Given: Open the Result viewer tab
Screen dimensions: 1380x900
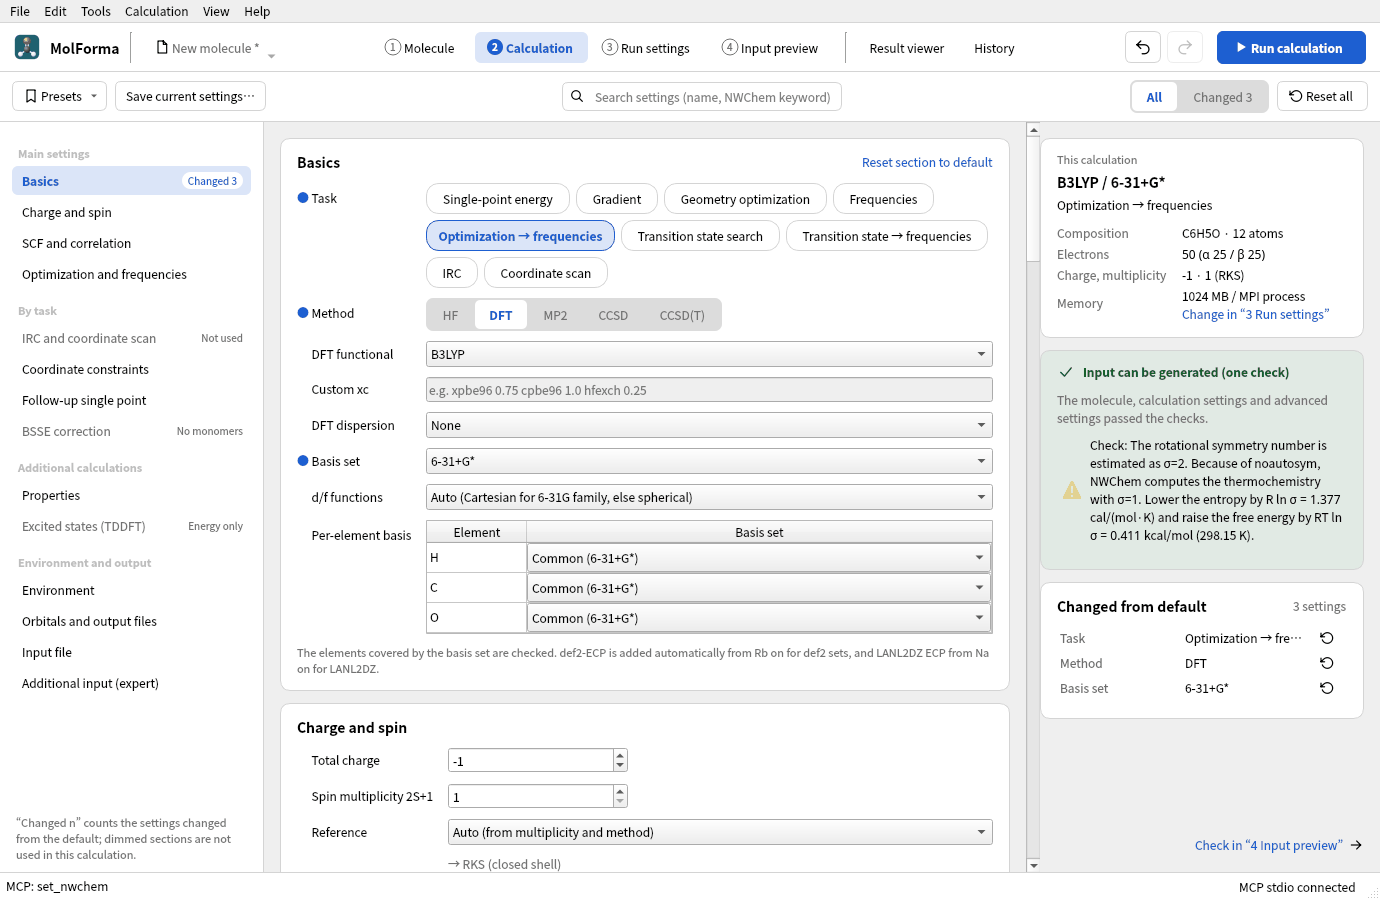Looking at the screenshot, I should (906, 48).
